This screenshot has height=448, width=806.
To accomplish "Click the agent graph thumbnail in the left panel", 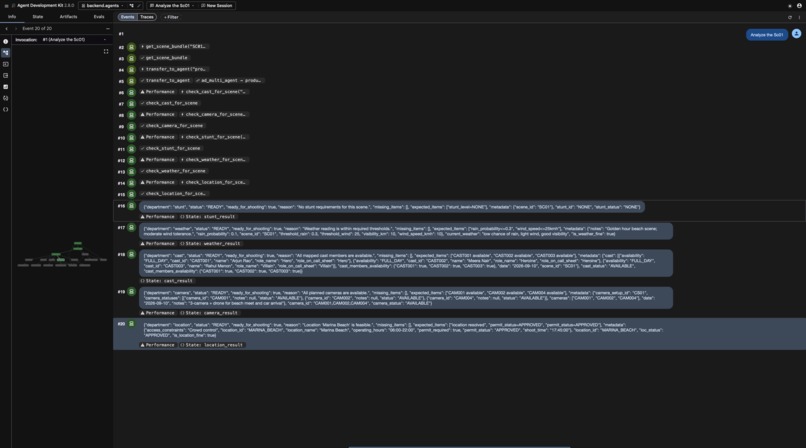I will (x=62, y=254).
